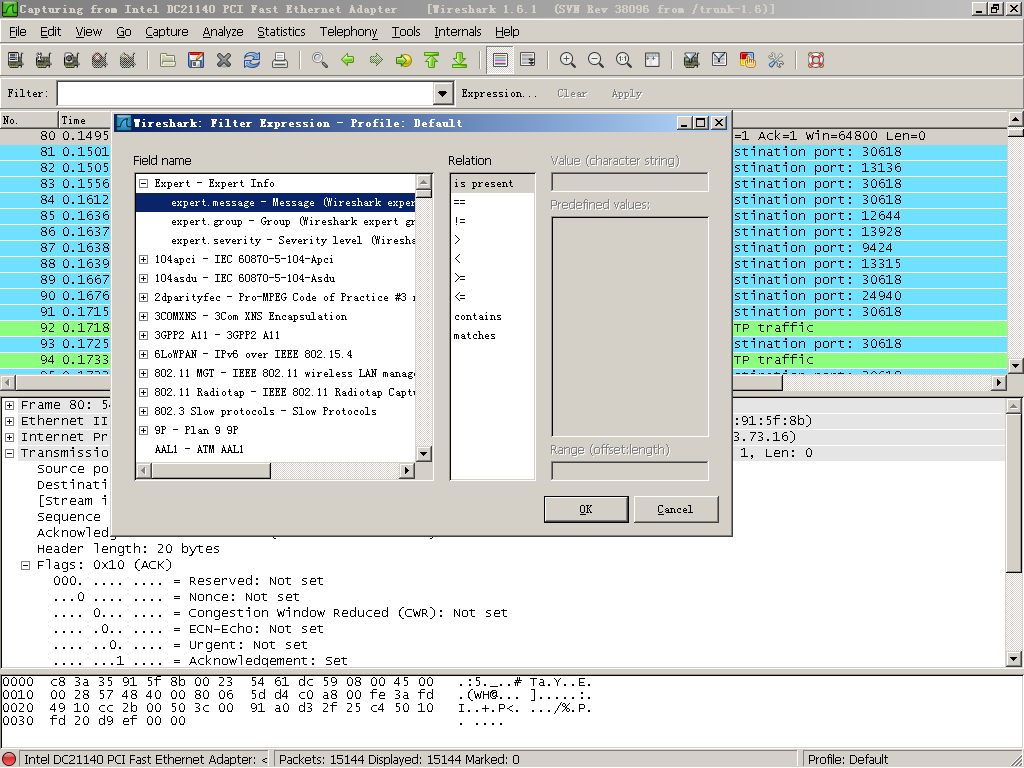Zoom in on packet text

(568, 60)
